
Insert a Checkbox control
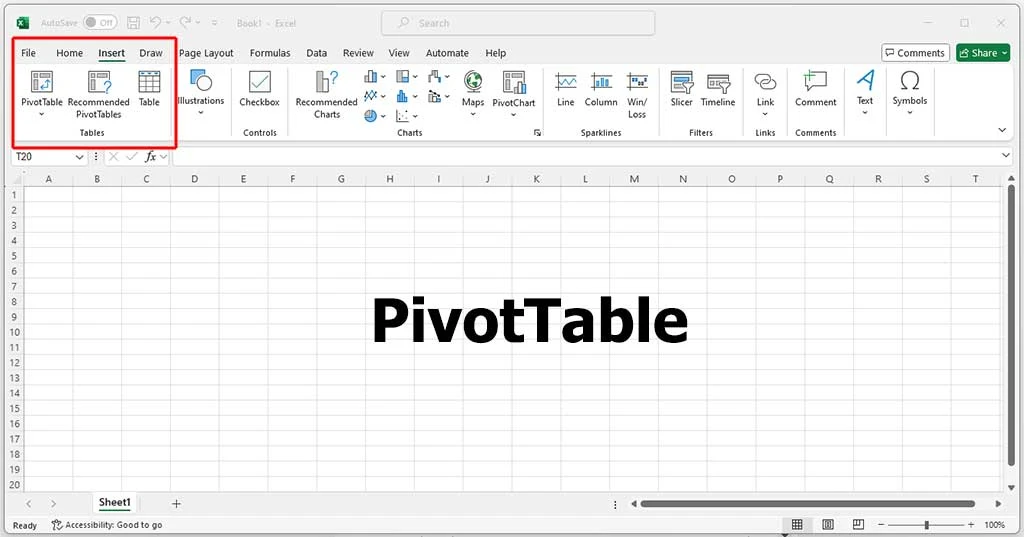click(x=259, y=89)
